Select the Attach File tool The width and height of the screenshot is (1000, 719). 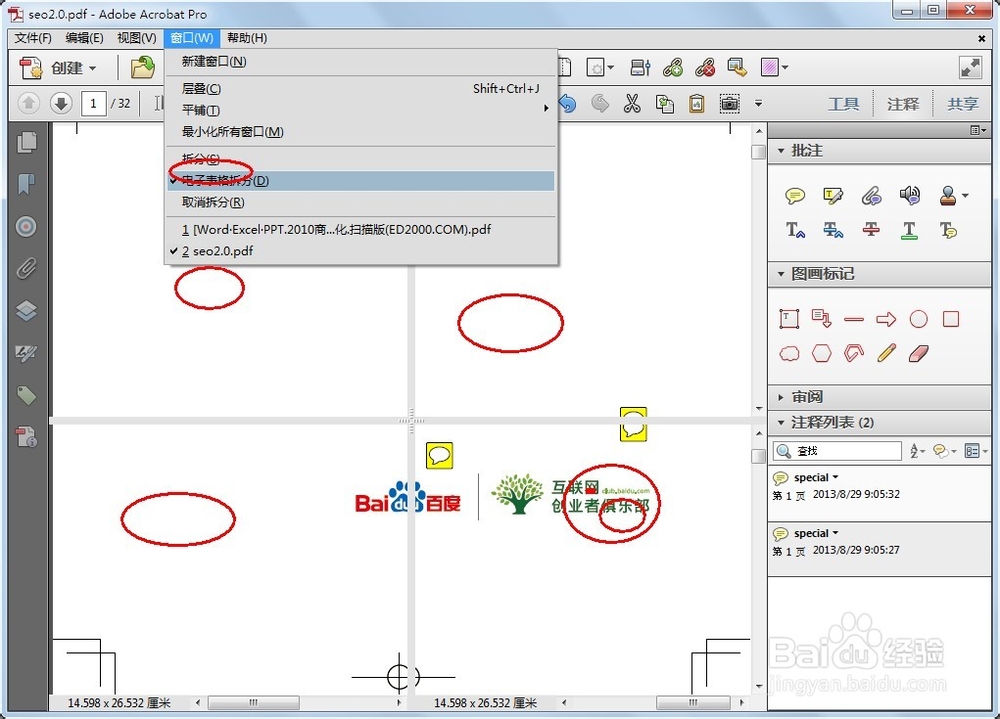(x=871, y=196)
